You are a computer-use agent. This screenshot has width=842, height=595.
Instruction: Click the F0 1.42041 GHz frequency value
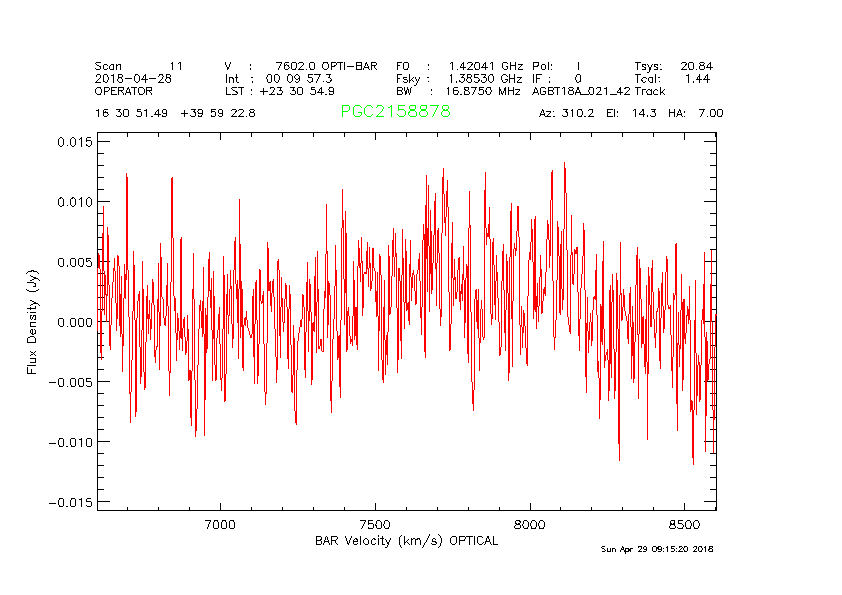[x=459, y=65]
